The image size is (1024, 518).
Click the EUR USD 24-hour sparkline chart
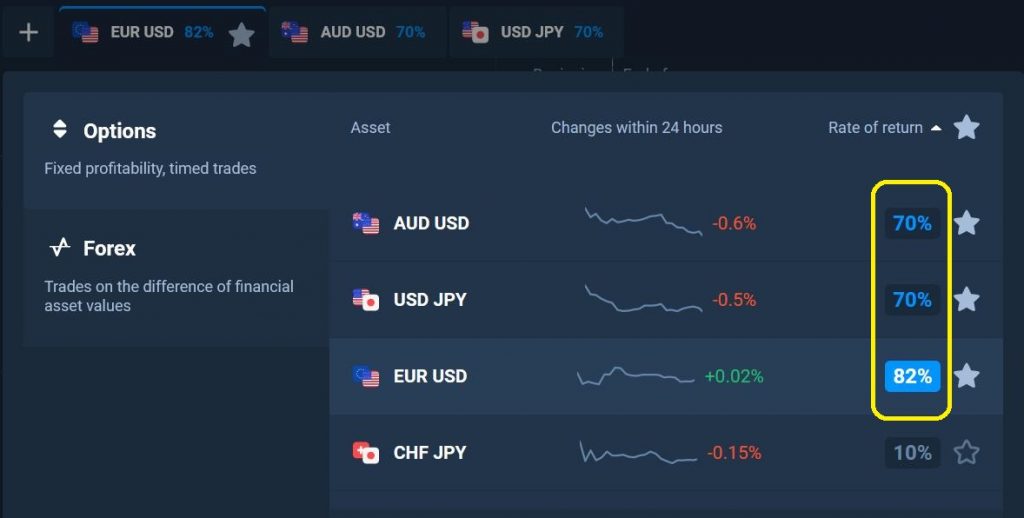635,376
